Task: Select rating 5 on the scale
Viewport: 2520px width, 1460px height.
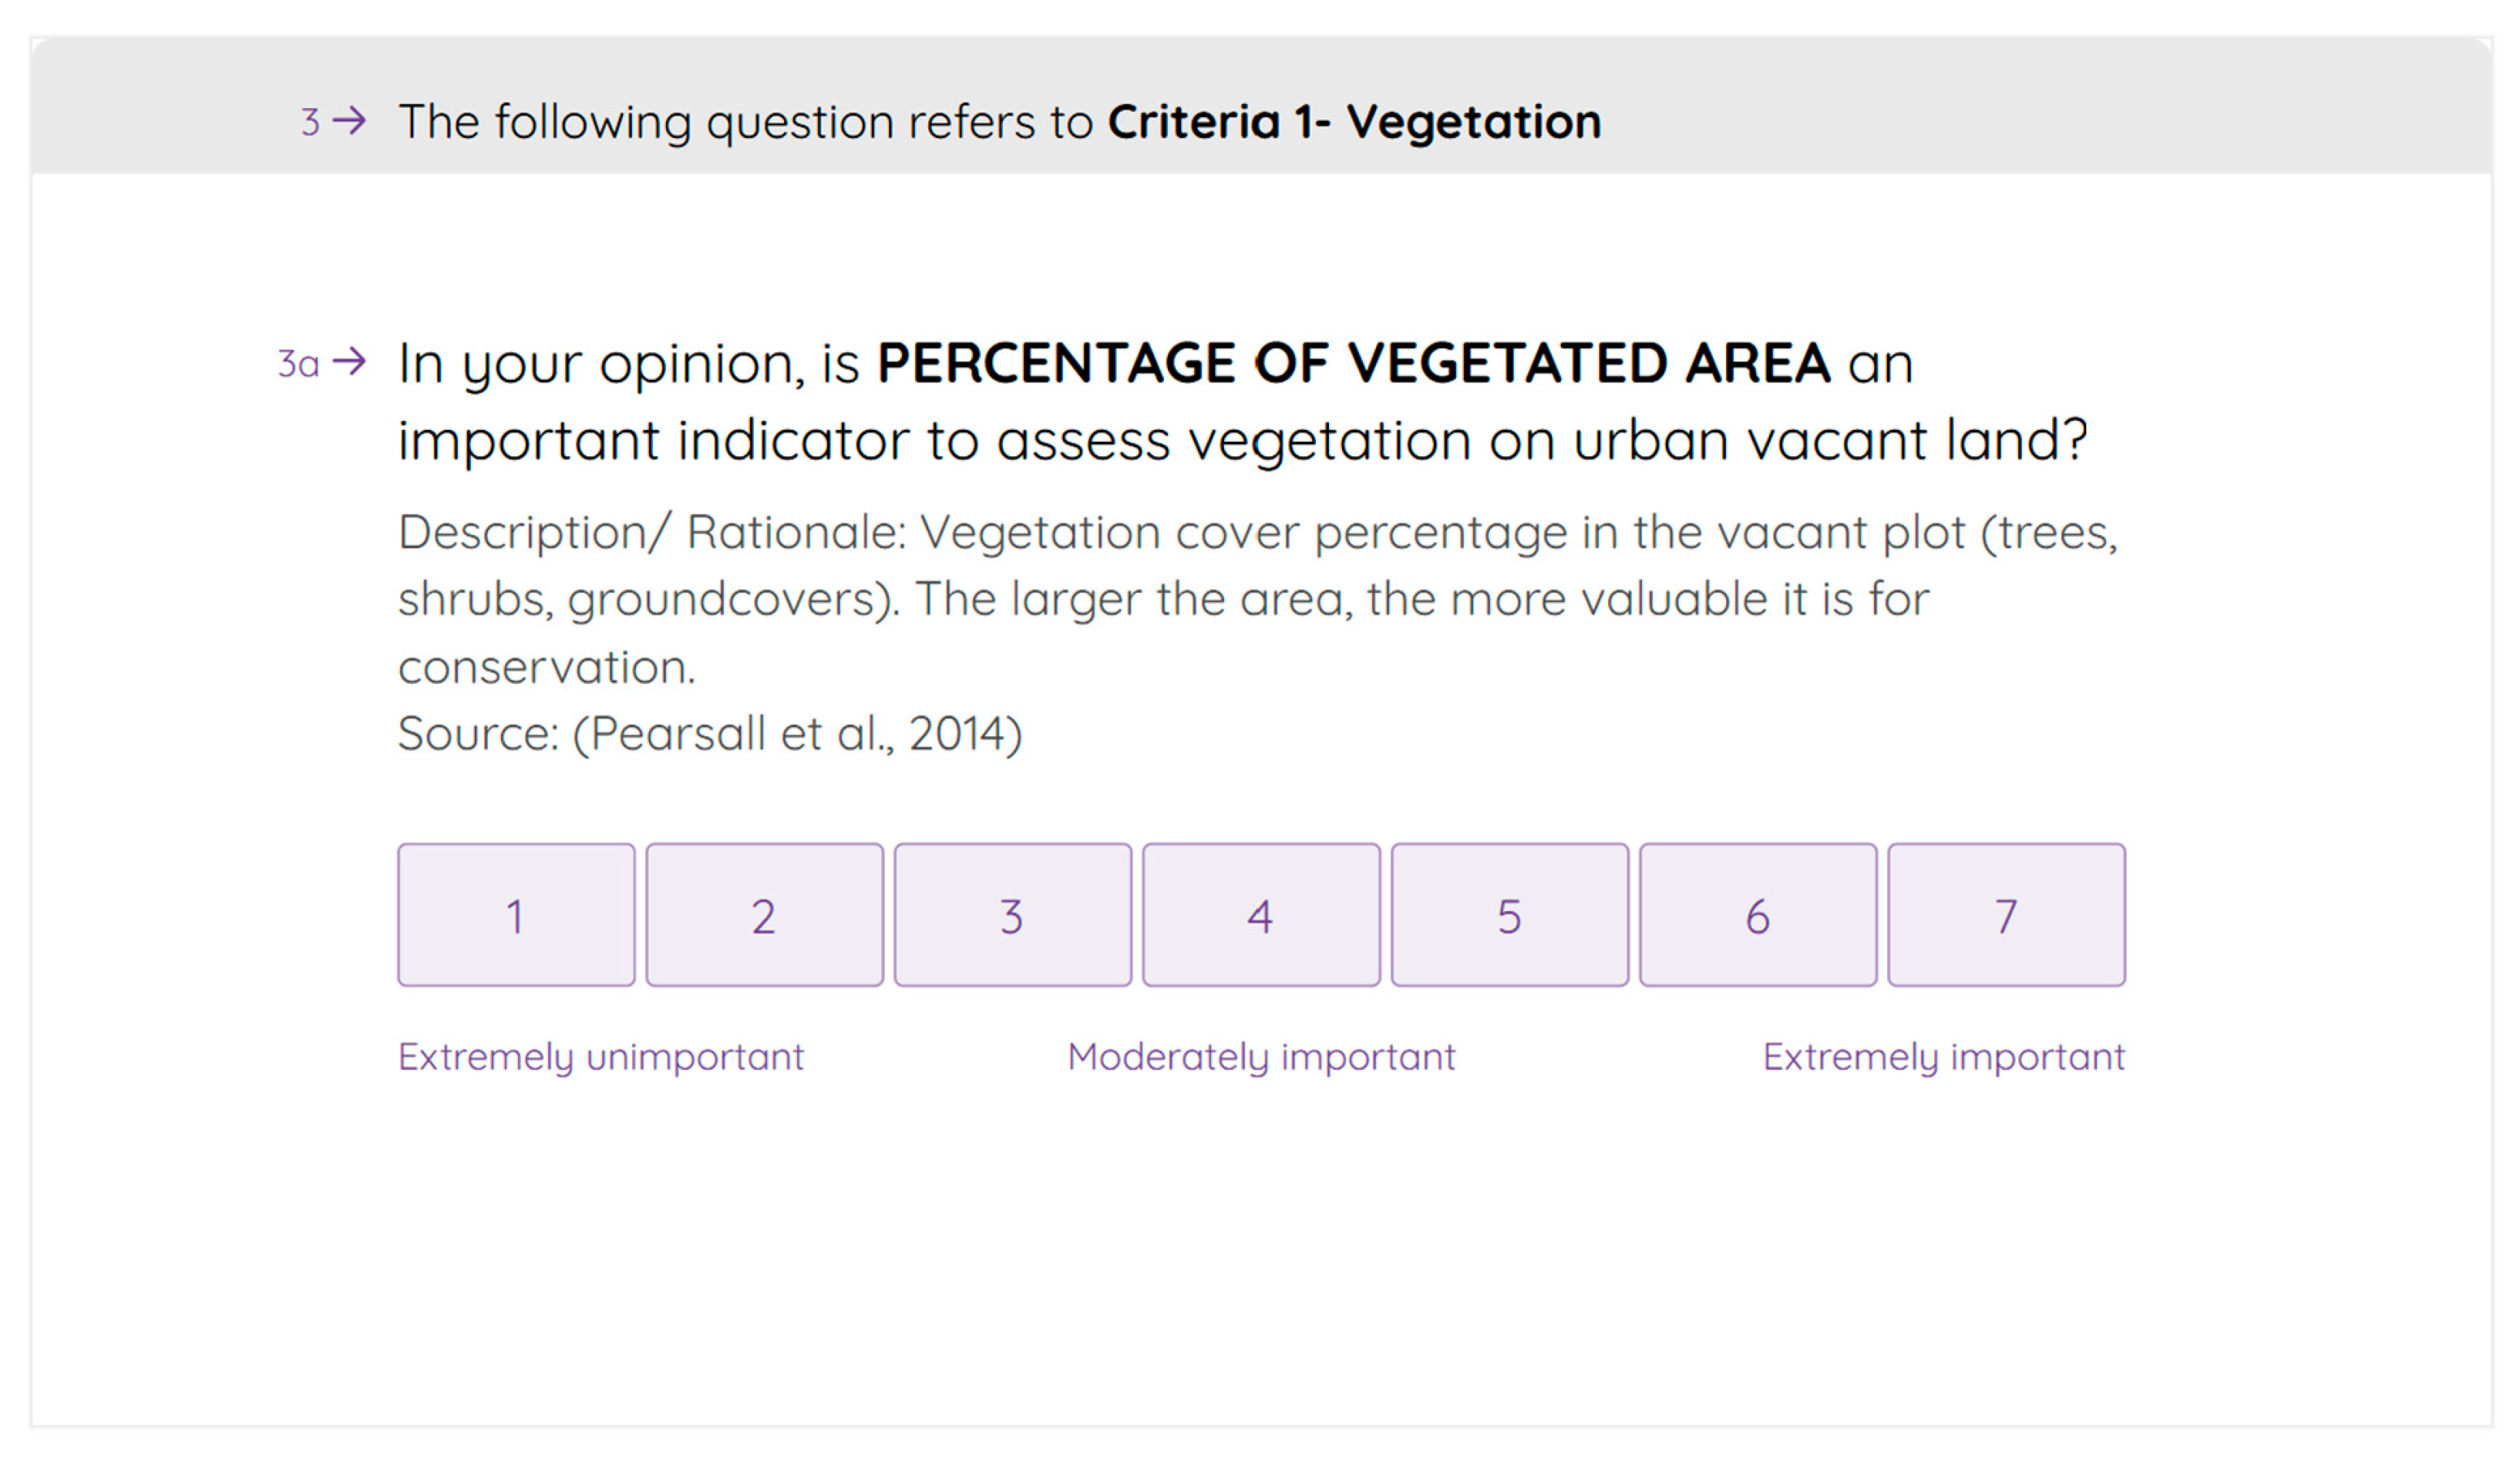Action: tap(1510, 915)
